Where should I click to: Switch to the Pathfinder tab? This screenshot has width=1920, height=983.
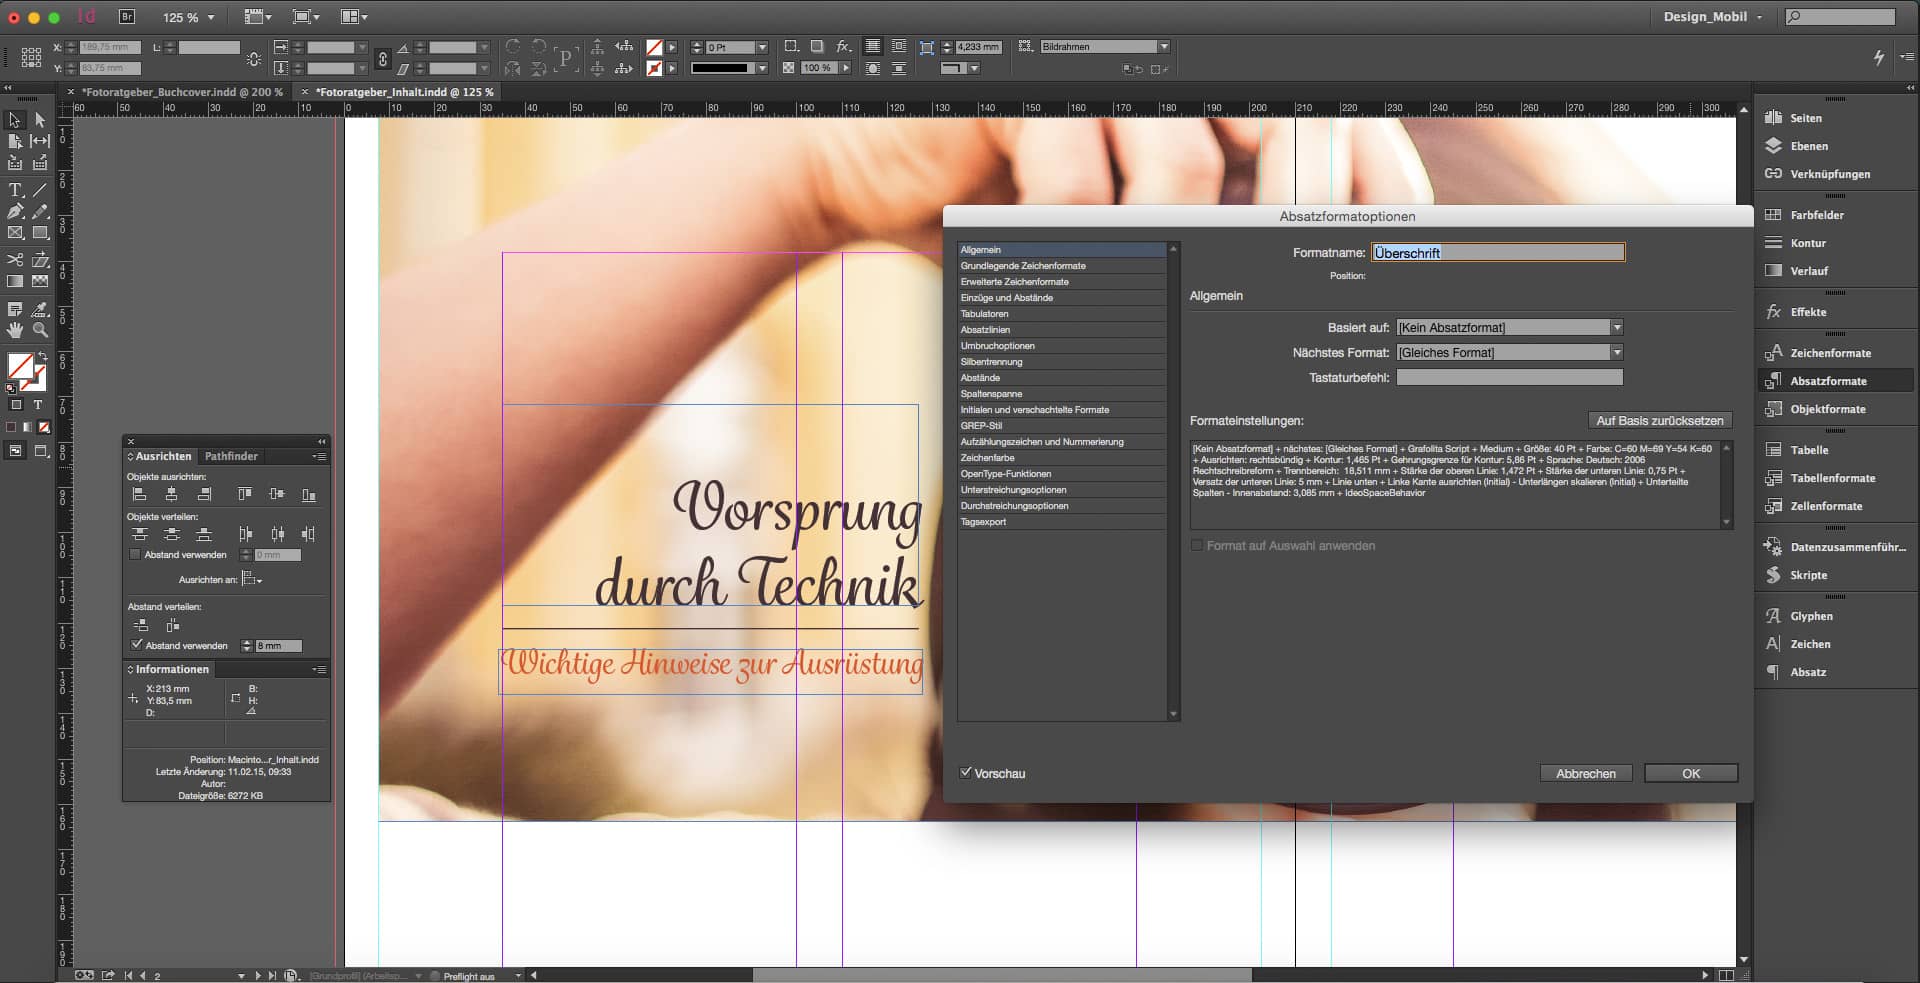(x=230, y=456)
